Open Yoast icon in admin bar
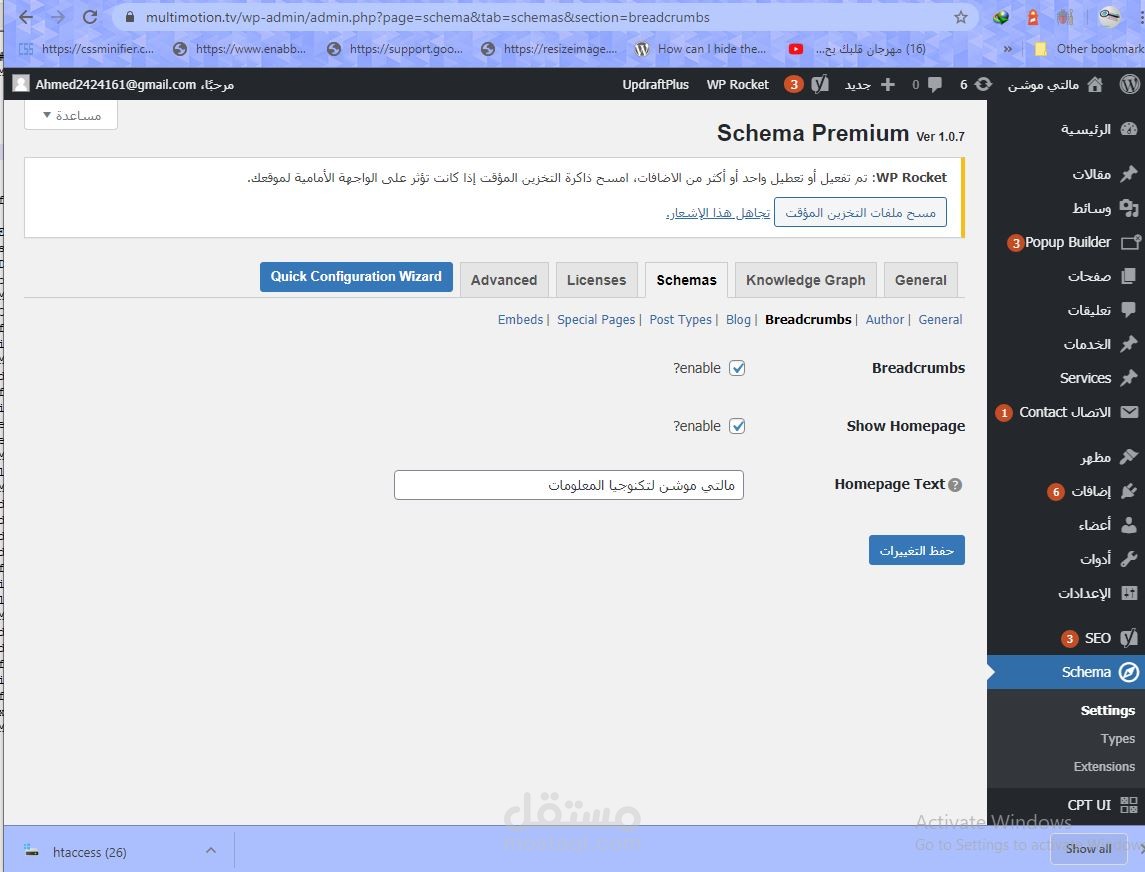 coord(820,84)
